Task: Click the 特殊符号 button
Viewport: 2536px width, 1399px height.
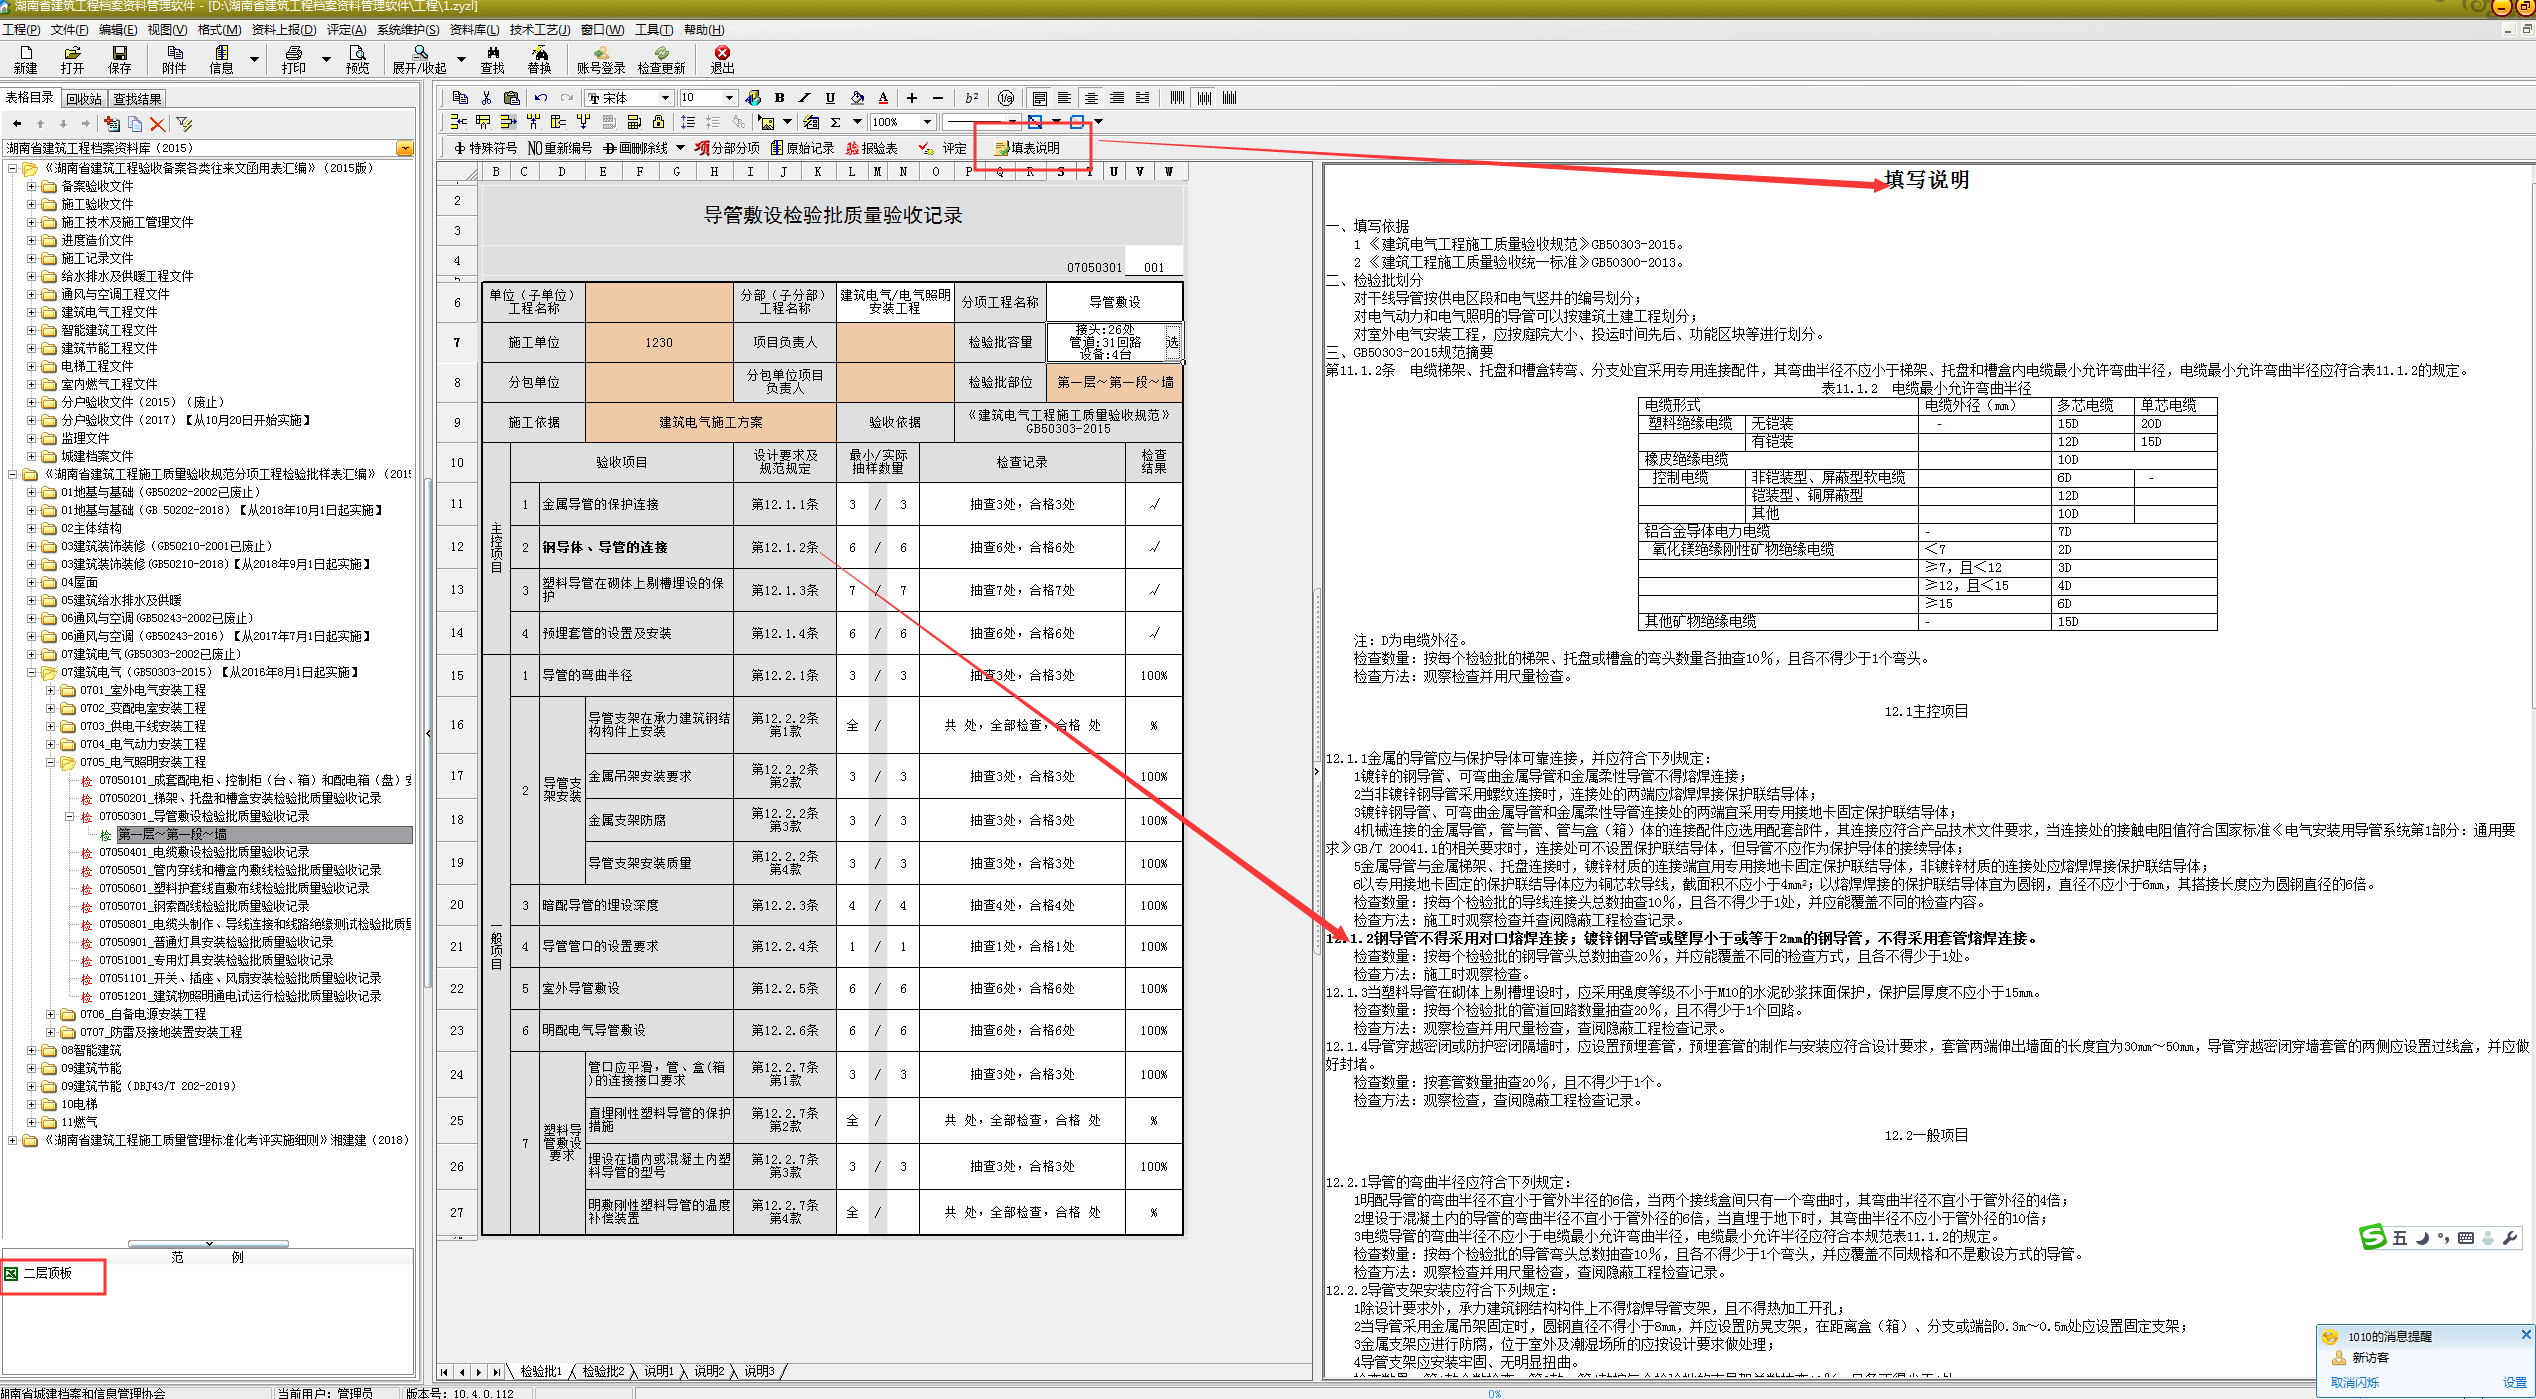Action: 485,148
